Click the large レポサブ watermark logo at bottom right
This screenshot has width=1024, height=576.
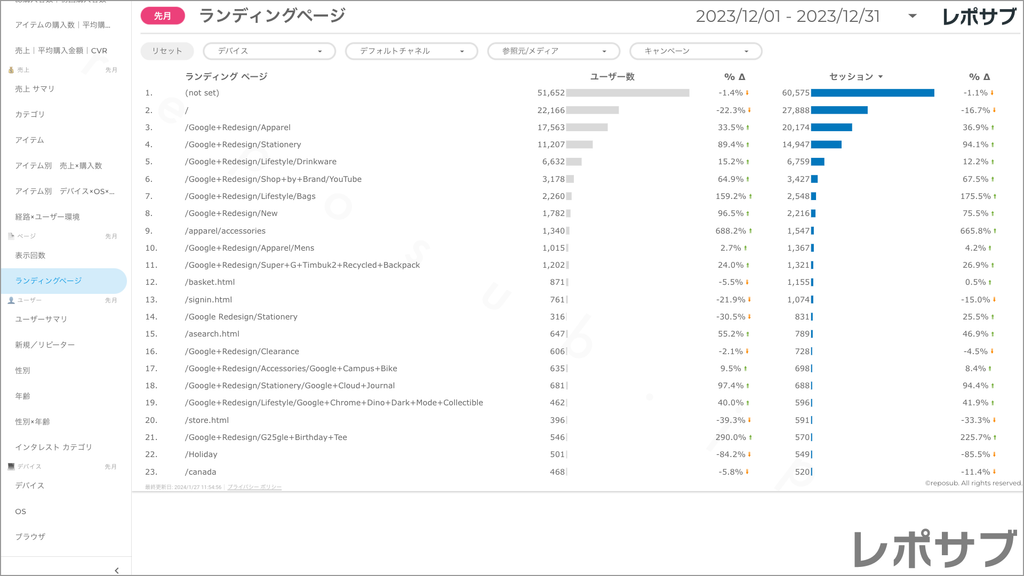[x=931, y=548]
